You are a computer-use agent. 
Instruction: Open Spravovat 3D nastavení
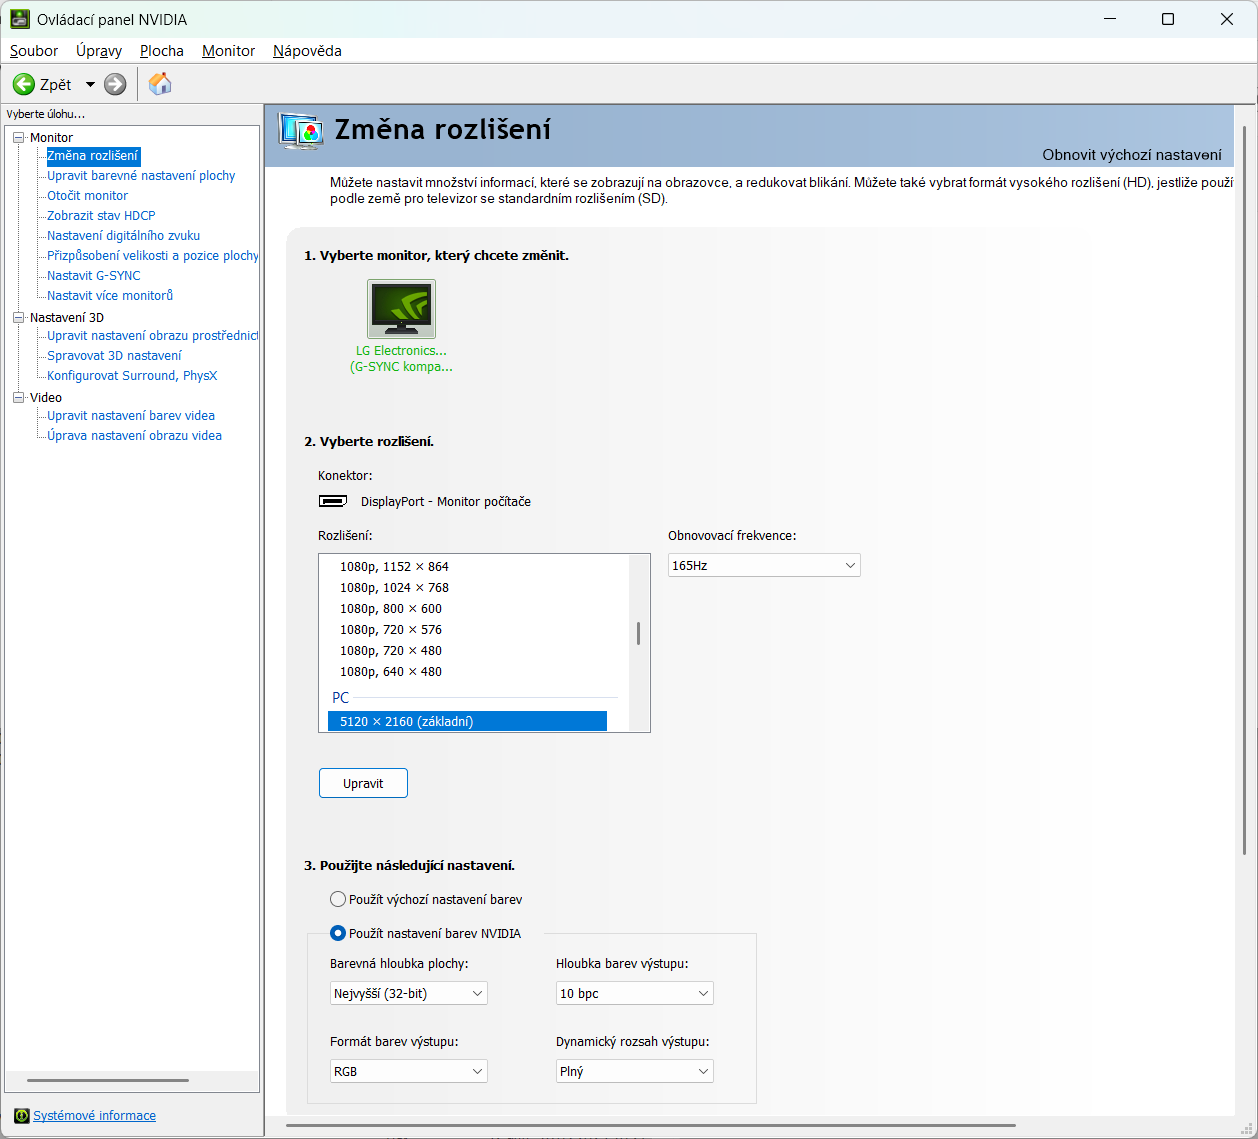coord(114,356)
